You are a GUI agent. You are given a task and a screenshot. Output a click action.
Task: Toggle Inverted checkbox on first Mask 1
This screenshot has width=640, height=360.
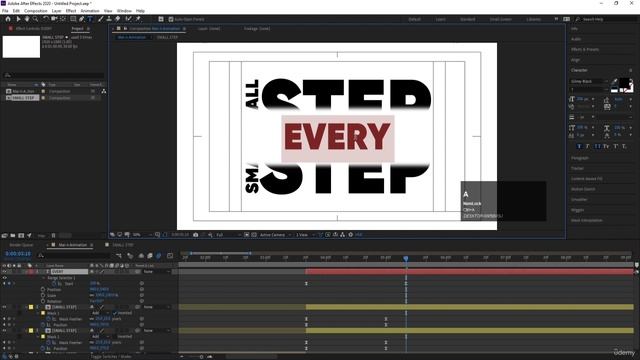(115, 313)
